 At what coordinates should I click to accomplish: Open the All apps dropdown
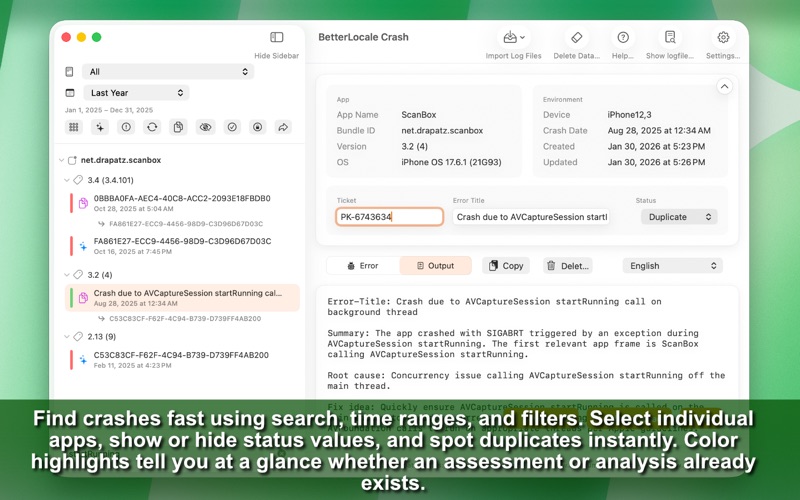[168, 72]
